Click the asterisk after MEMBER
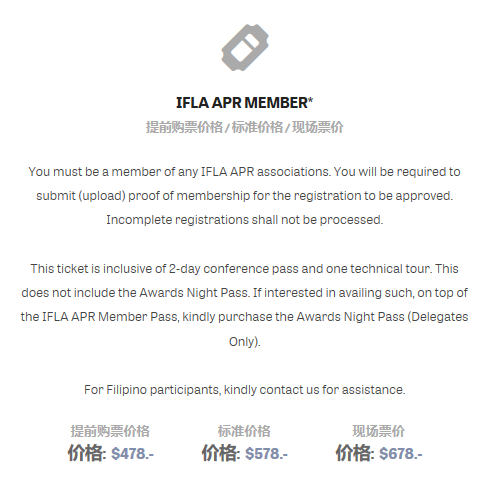The width and height of the screenshot is (496, 484). (x=310, y=99)
